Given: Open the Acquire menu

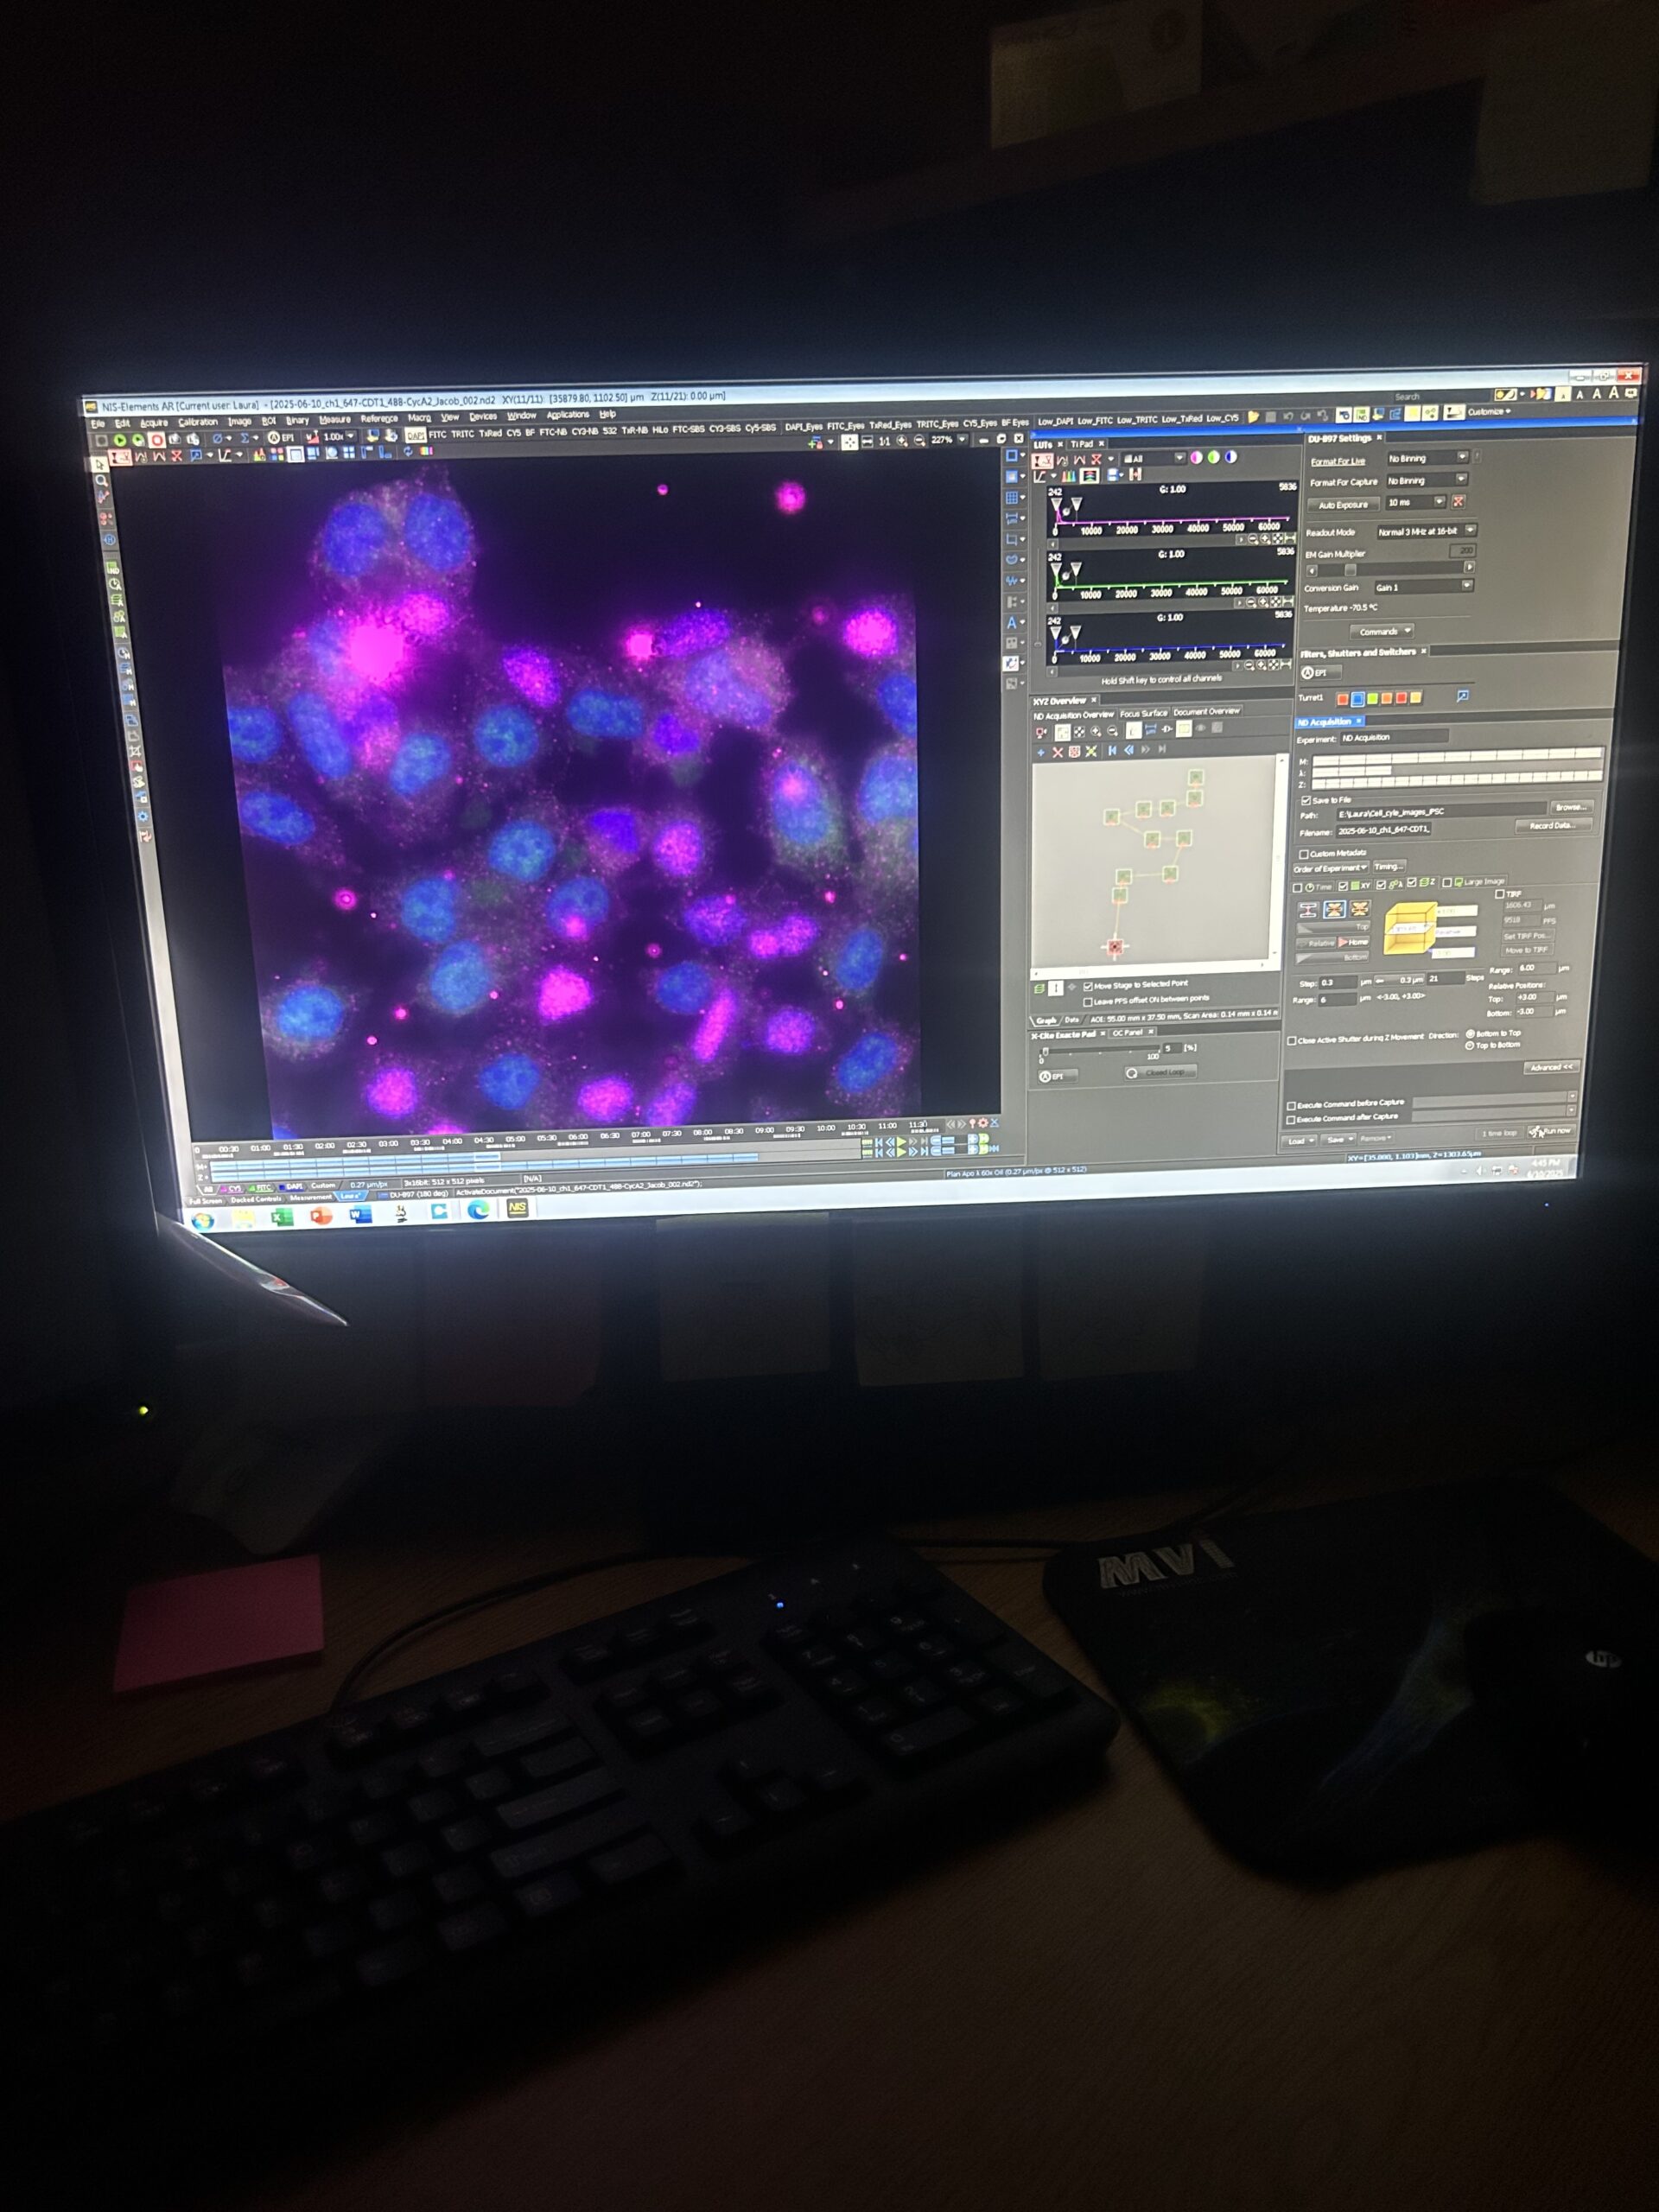Looking at the screenshot, I should point(153,423).
